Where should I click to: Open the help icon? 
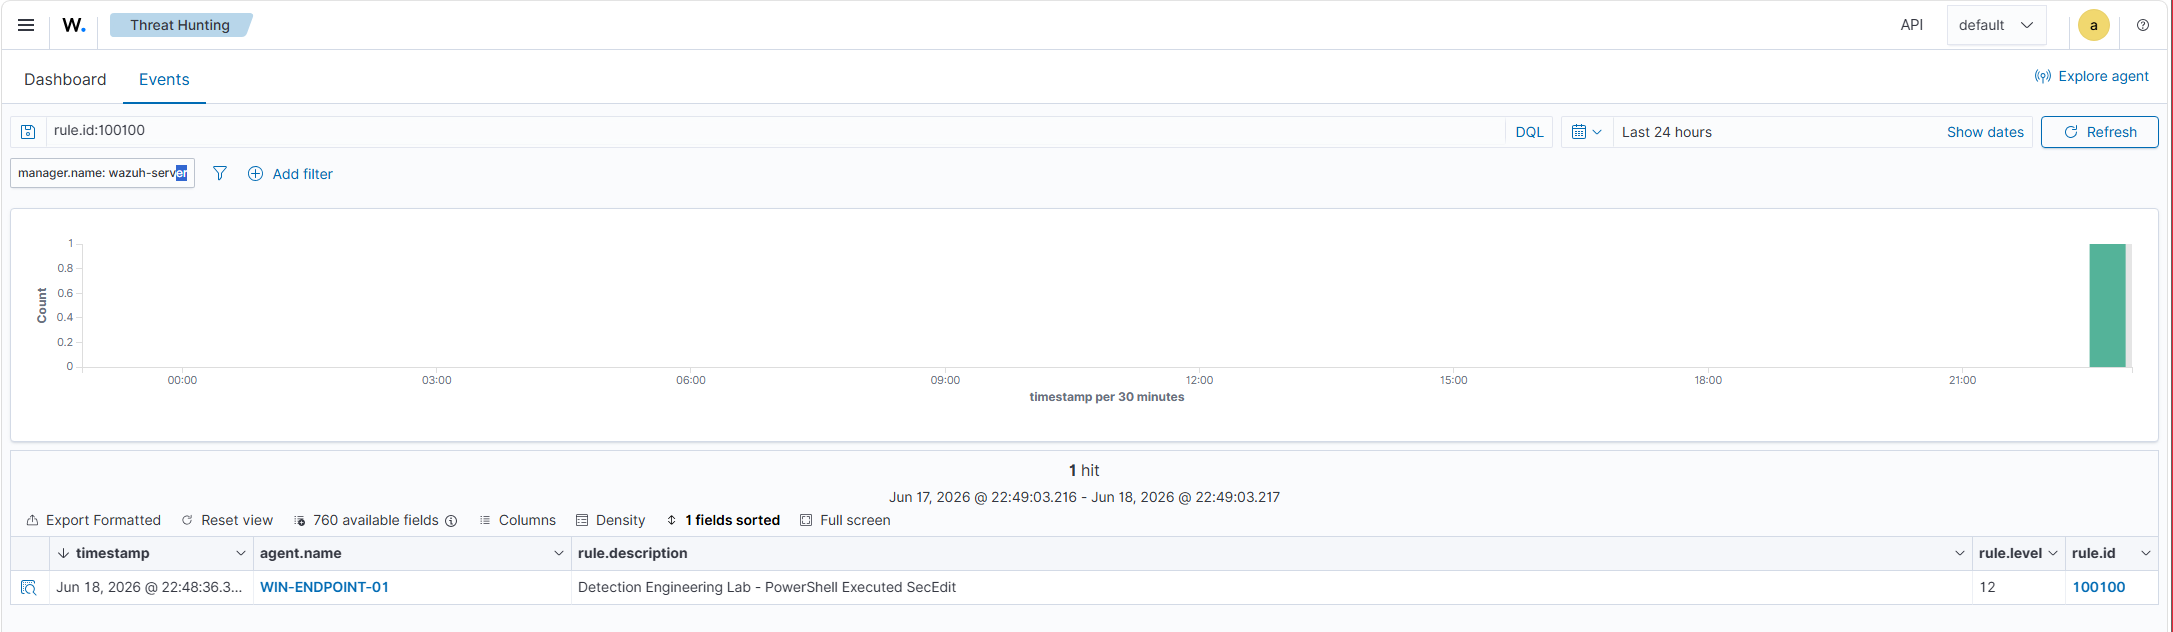click(x=2142, y=25)
